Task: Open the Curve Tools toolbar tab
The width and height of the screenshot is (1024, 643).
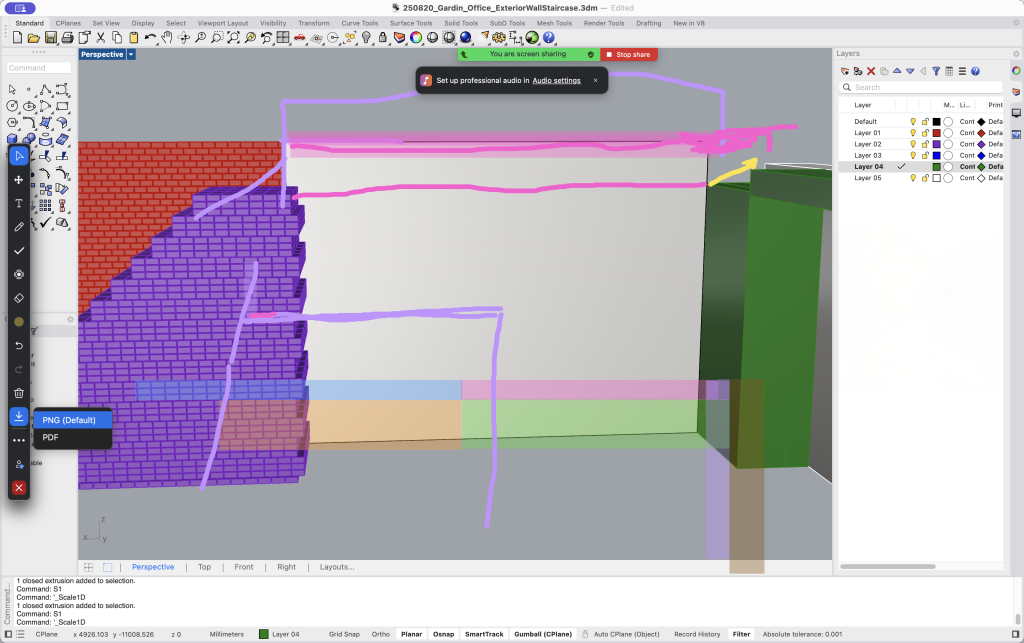Action: point(358,22)
